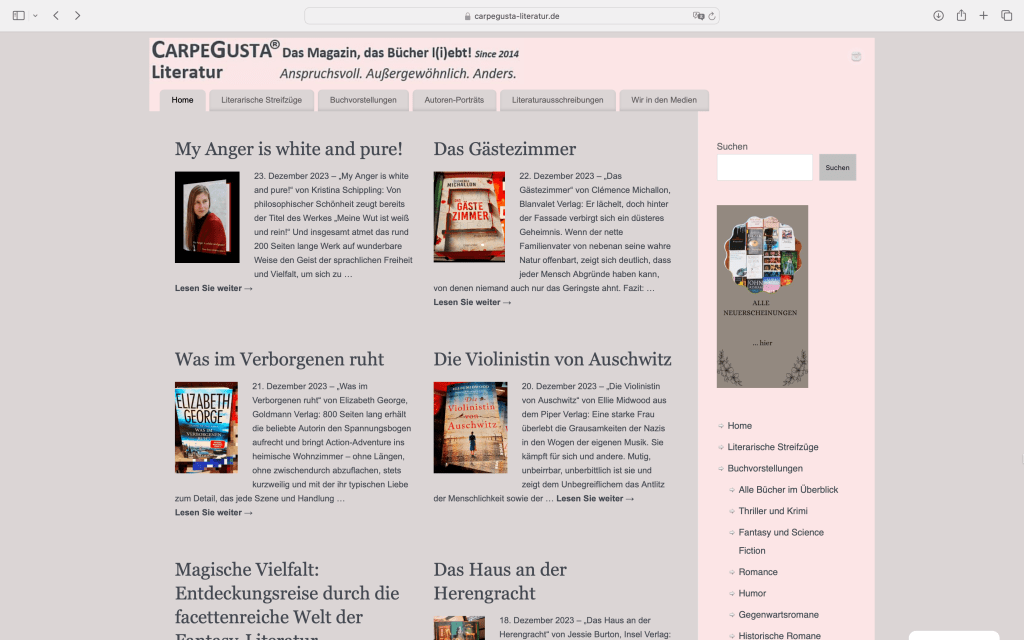
Task: Click the Elizabeth George book cover thumbnail
Action: coord(206,427)
